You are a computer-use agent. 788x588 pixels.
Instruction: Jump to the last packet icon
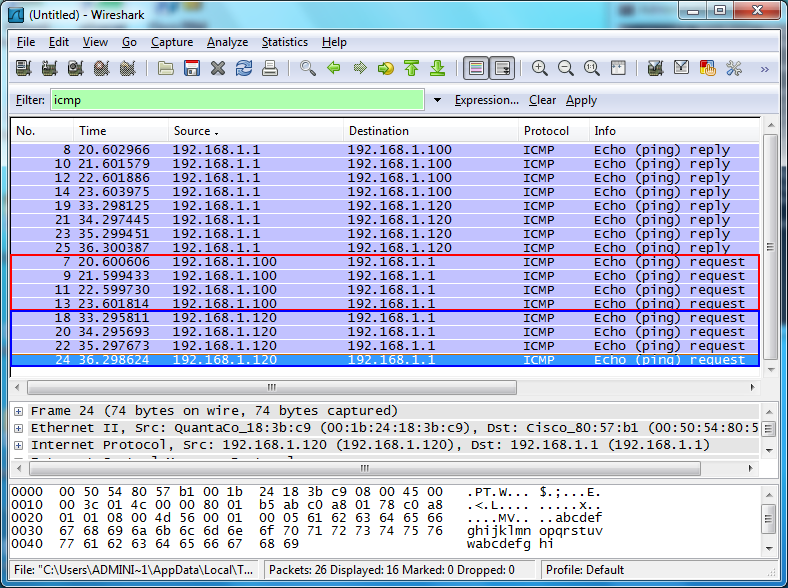pos(438,68)
